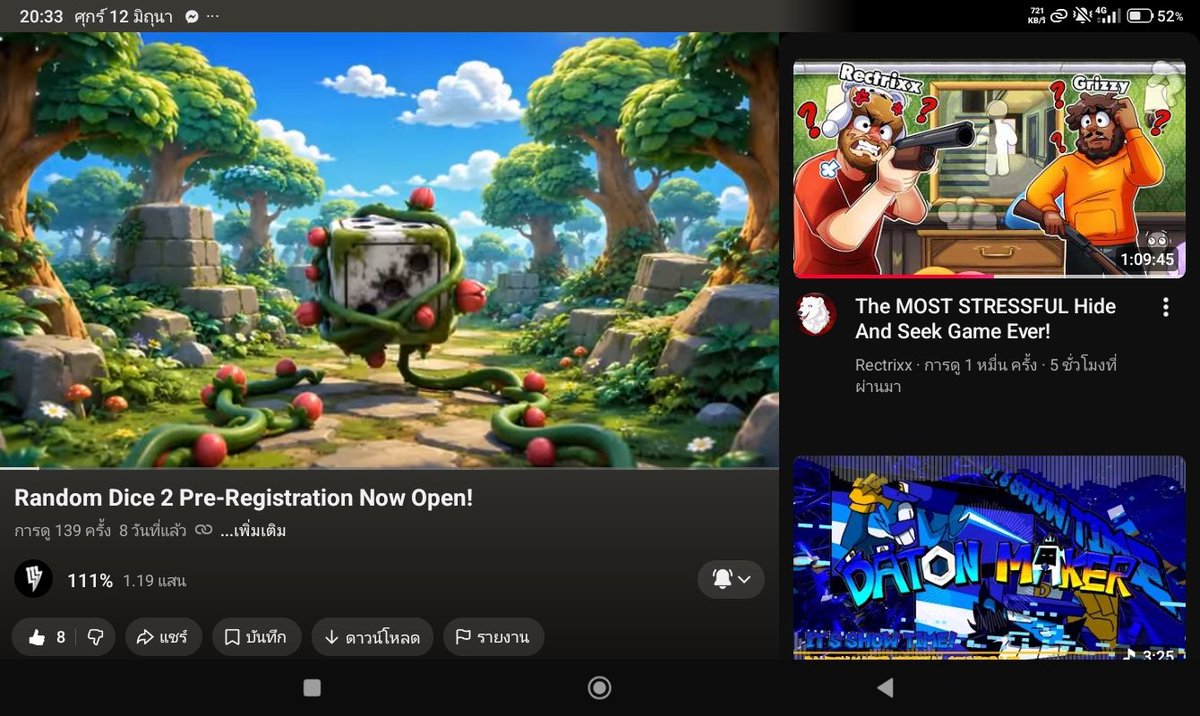Image resolution: width=1200 pixels, height=716 pixels.
Task: Tap the 1.19 แสน subscriber count
Action: tap(154, 580)
